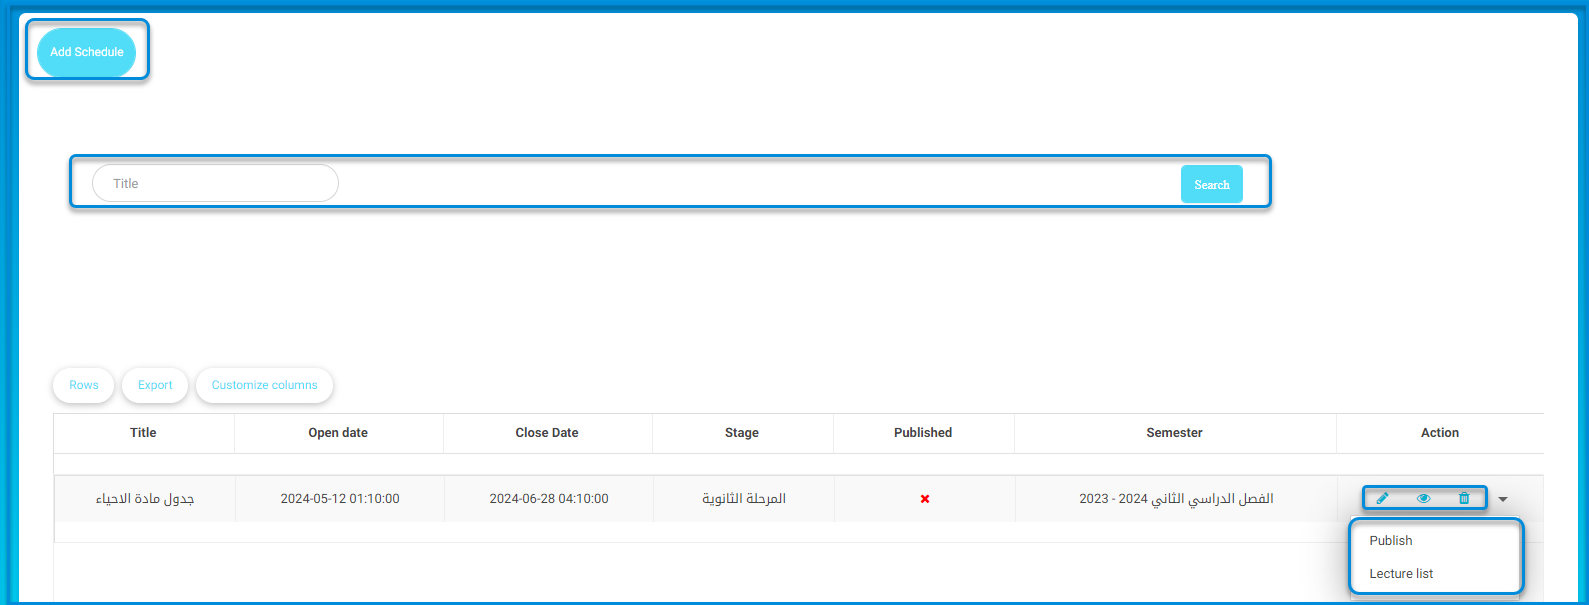Click the Action column header
Viewport: 1589px width, 605px height.
pos(1440,433)
